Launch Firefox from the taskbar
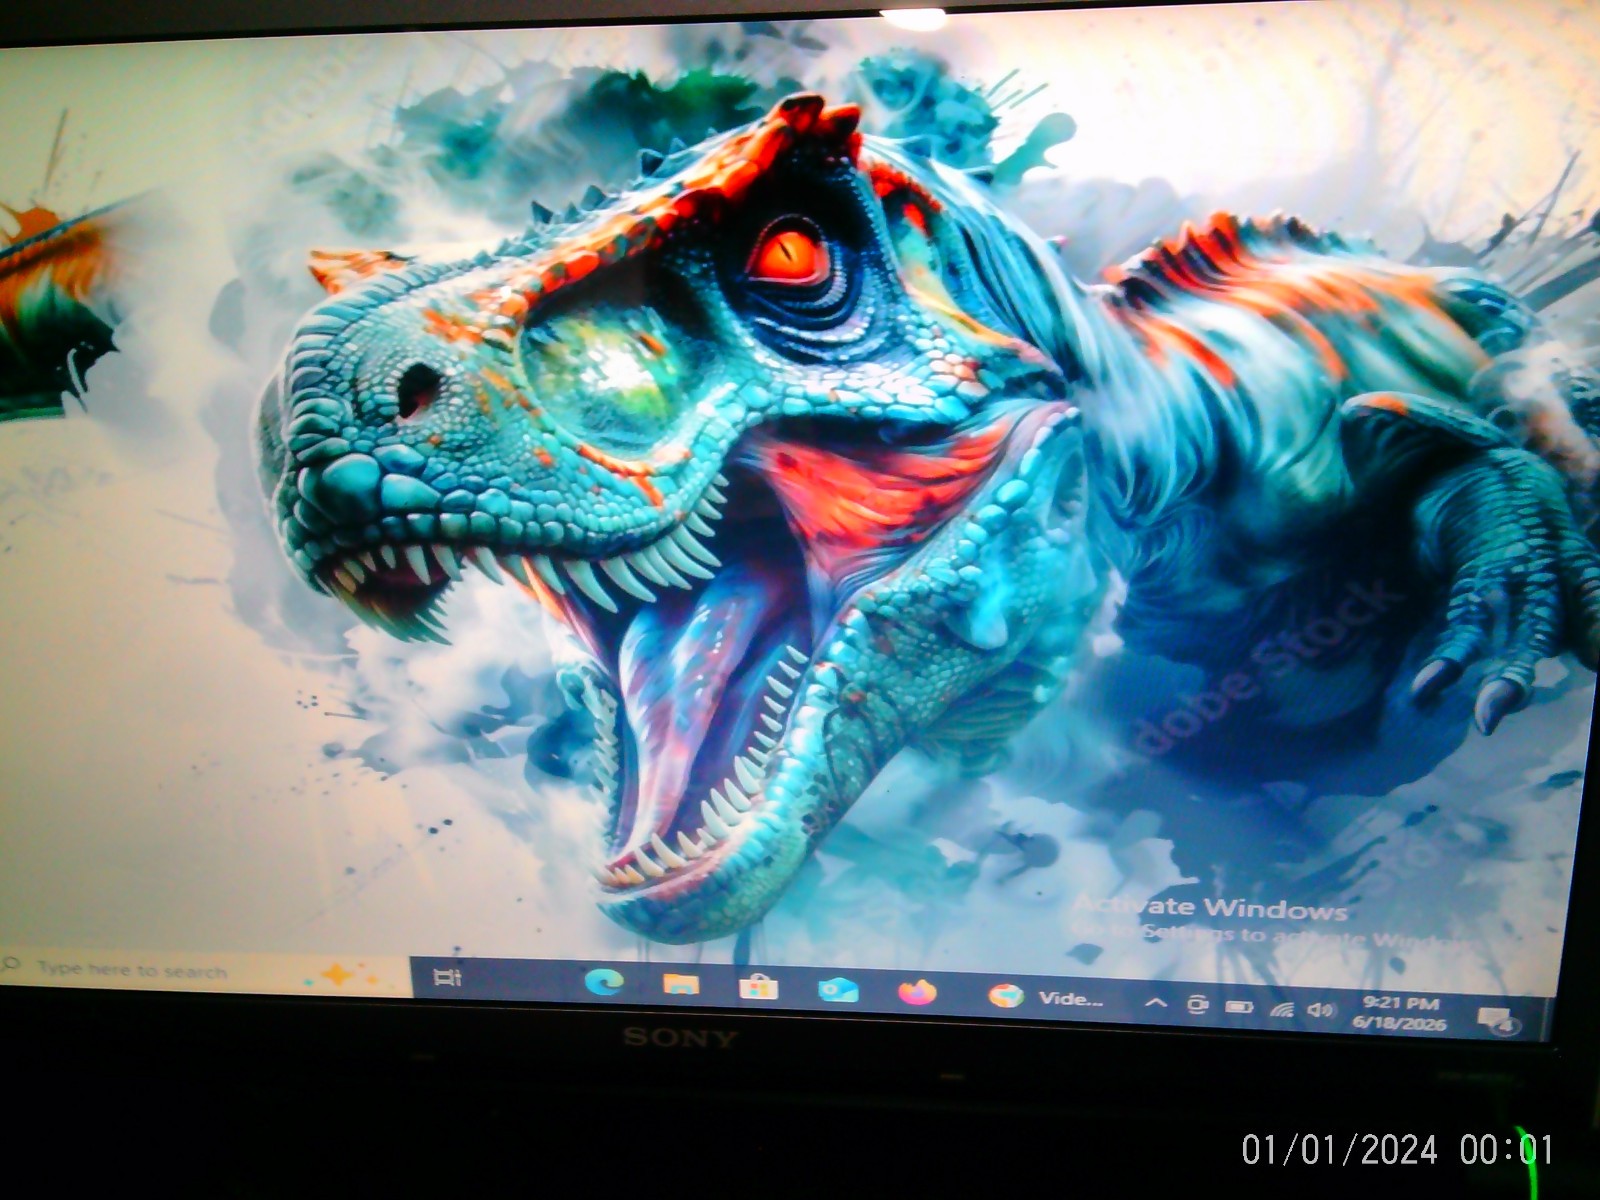Screen dimensions: 1600x1200 point(917,992)
